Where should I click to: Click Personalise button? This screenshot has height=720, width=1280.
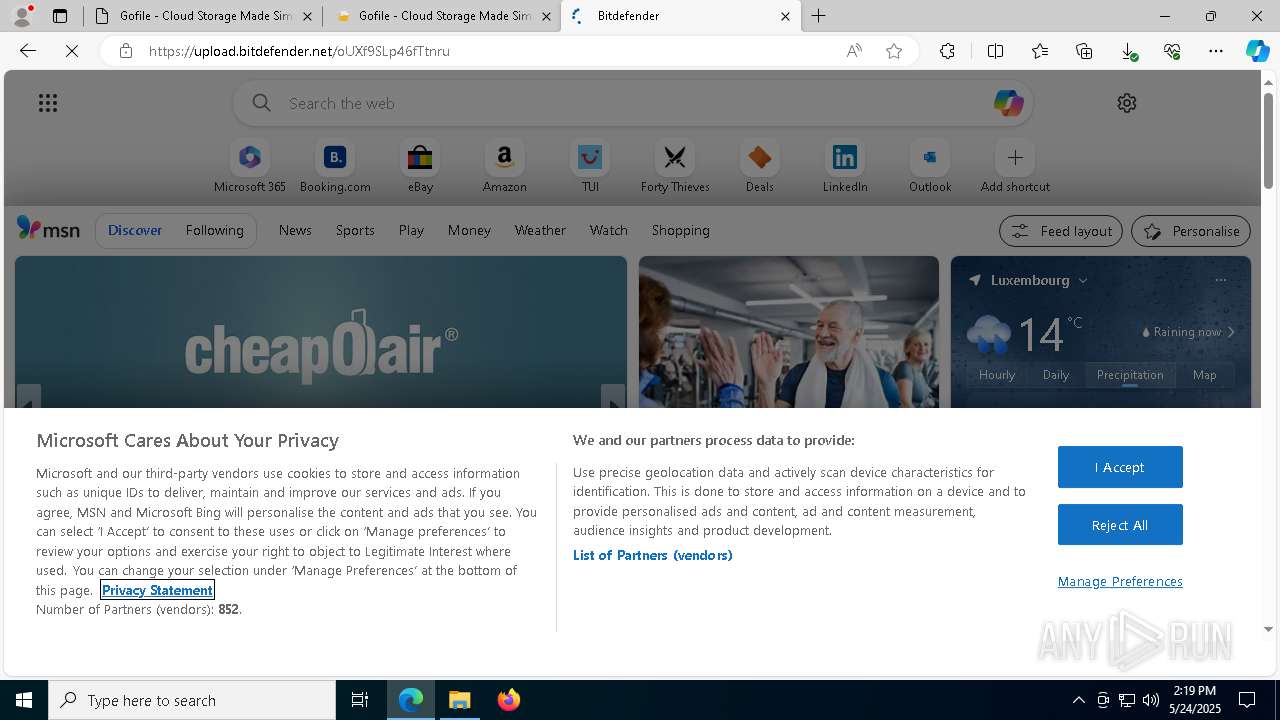click(x=1191, y=231)
